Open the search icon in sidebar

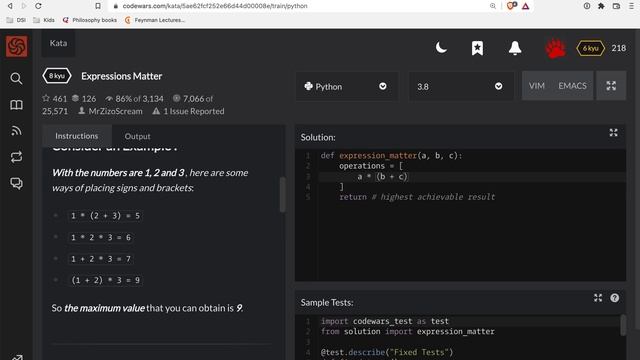click(16, 78)
